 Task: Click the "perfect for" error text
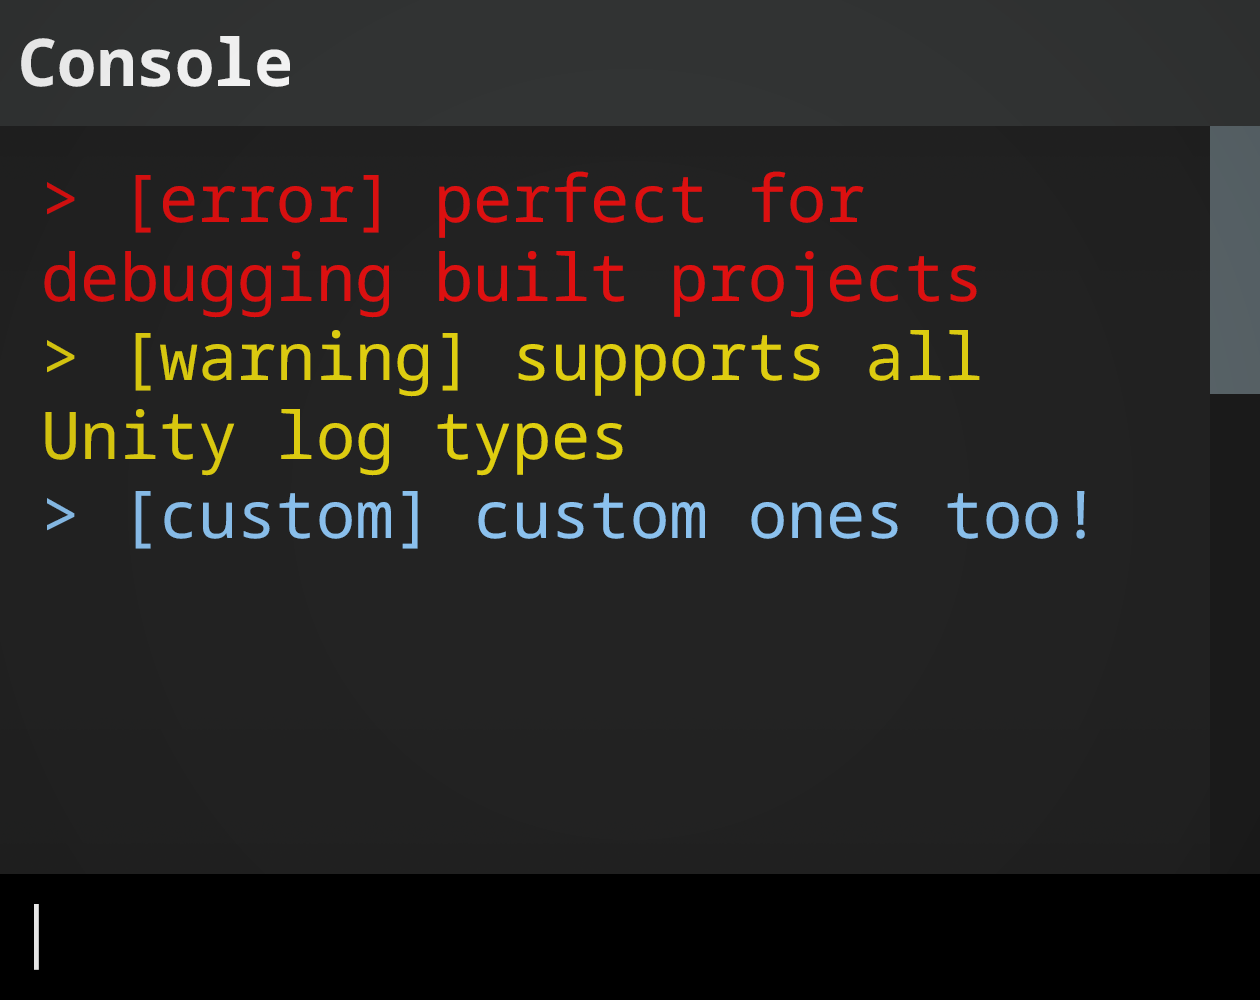649,200
